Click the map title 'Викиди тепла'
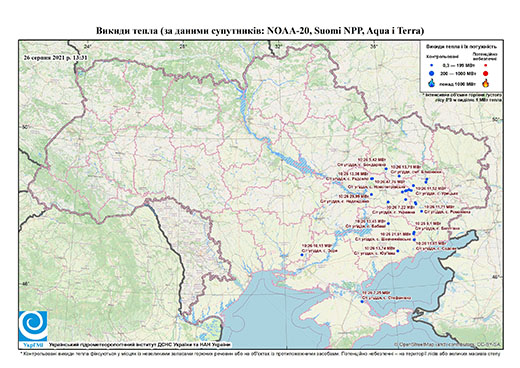 (x=127, y=31)
